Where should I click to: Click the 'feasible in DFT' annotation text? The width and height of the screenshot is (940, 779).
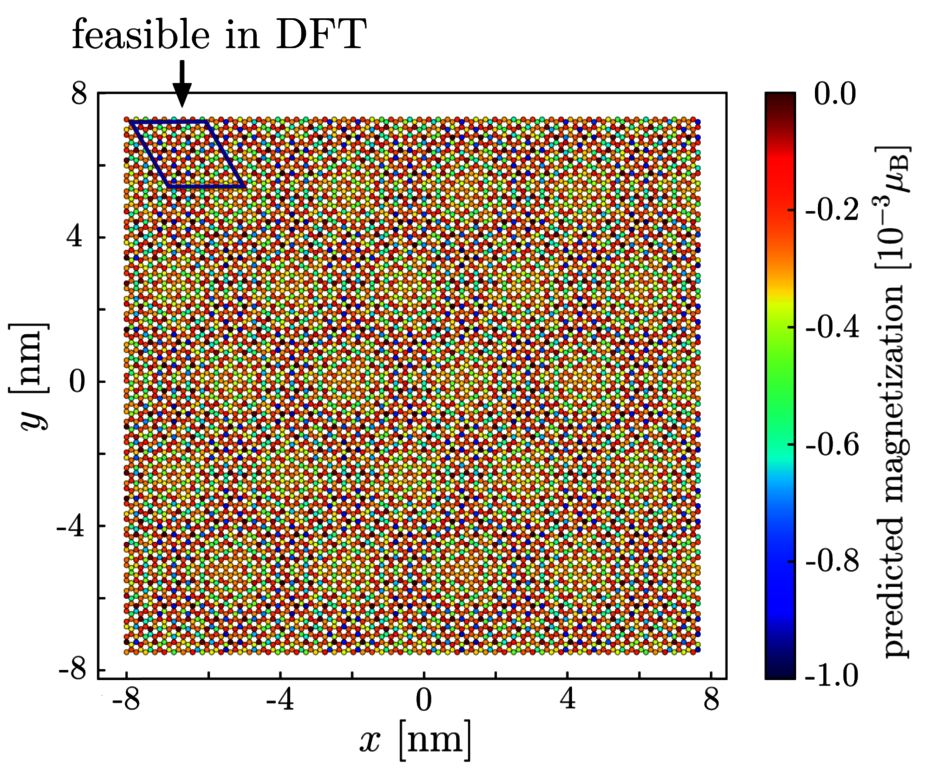[219, 34]
